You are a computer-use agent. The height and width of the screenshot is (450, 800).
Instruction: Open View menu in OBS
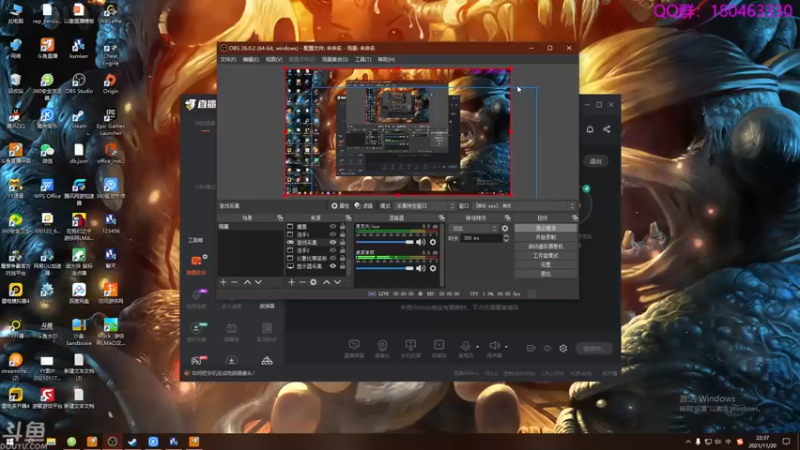pyautogui.click(x=274, y=60)
